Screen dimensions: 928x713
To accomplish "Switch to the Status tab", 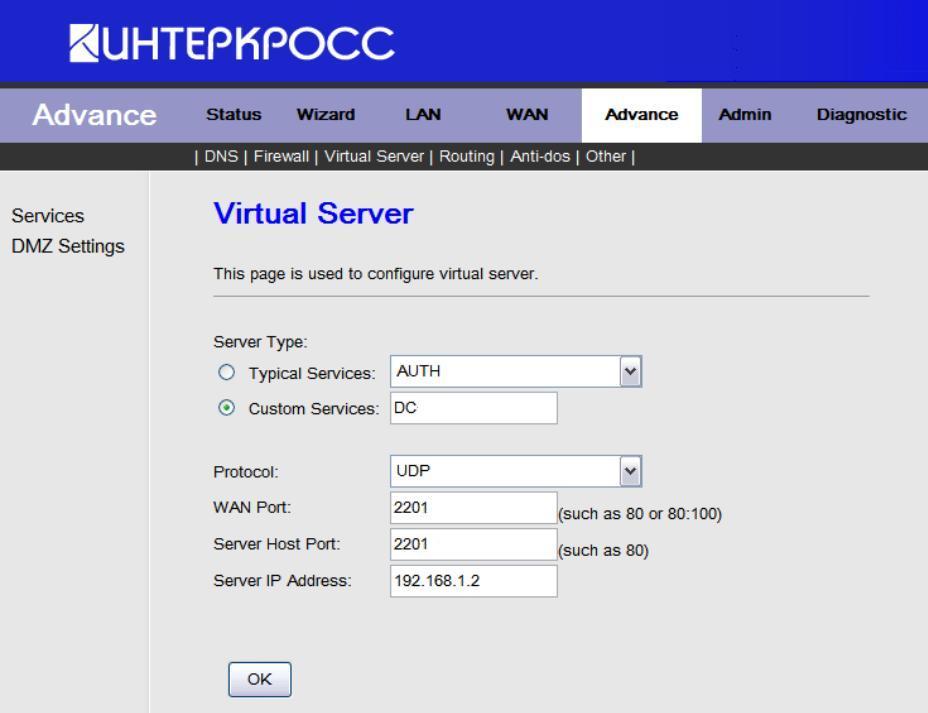I will point(233,115).
